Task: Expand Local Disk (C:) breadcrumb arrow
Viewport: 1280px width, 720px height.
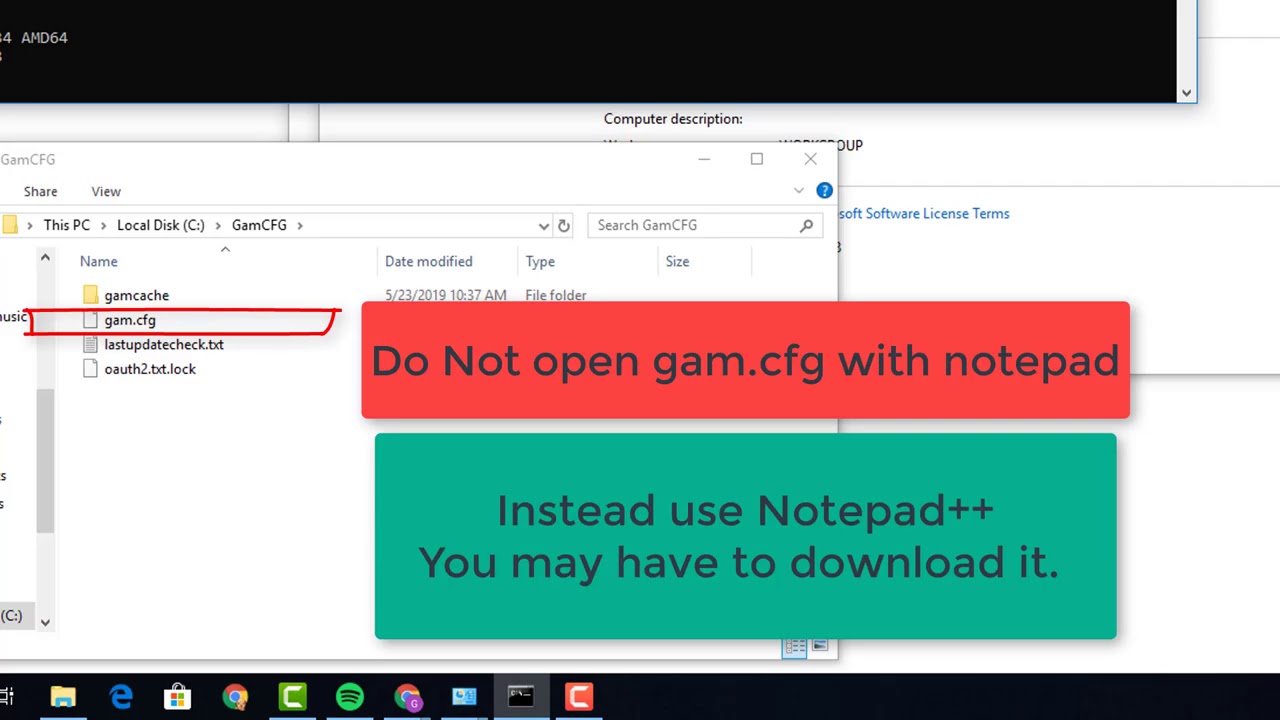Action: click(x=218, y=225)
